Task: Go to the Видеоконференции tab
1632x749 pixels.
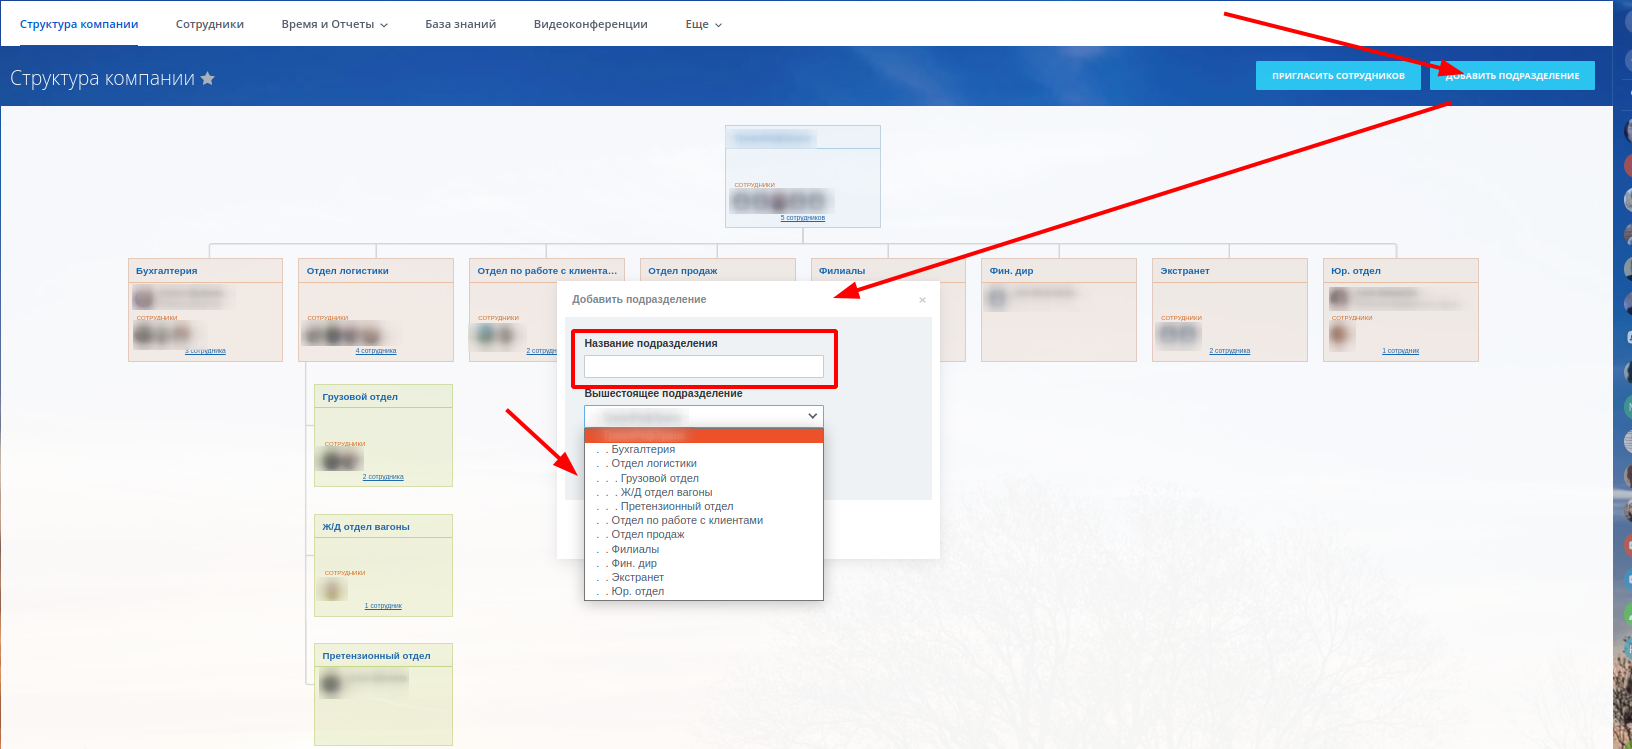Action: tap(590, 24)
